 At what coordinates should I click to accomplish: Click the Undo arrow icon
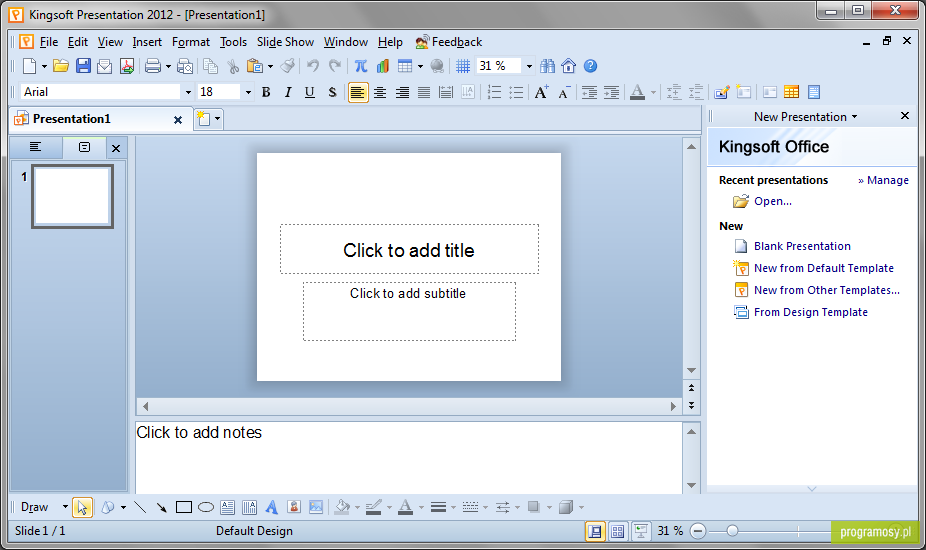[313, 66]
